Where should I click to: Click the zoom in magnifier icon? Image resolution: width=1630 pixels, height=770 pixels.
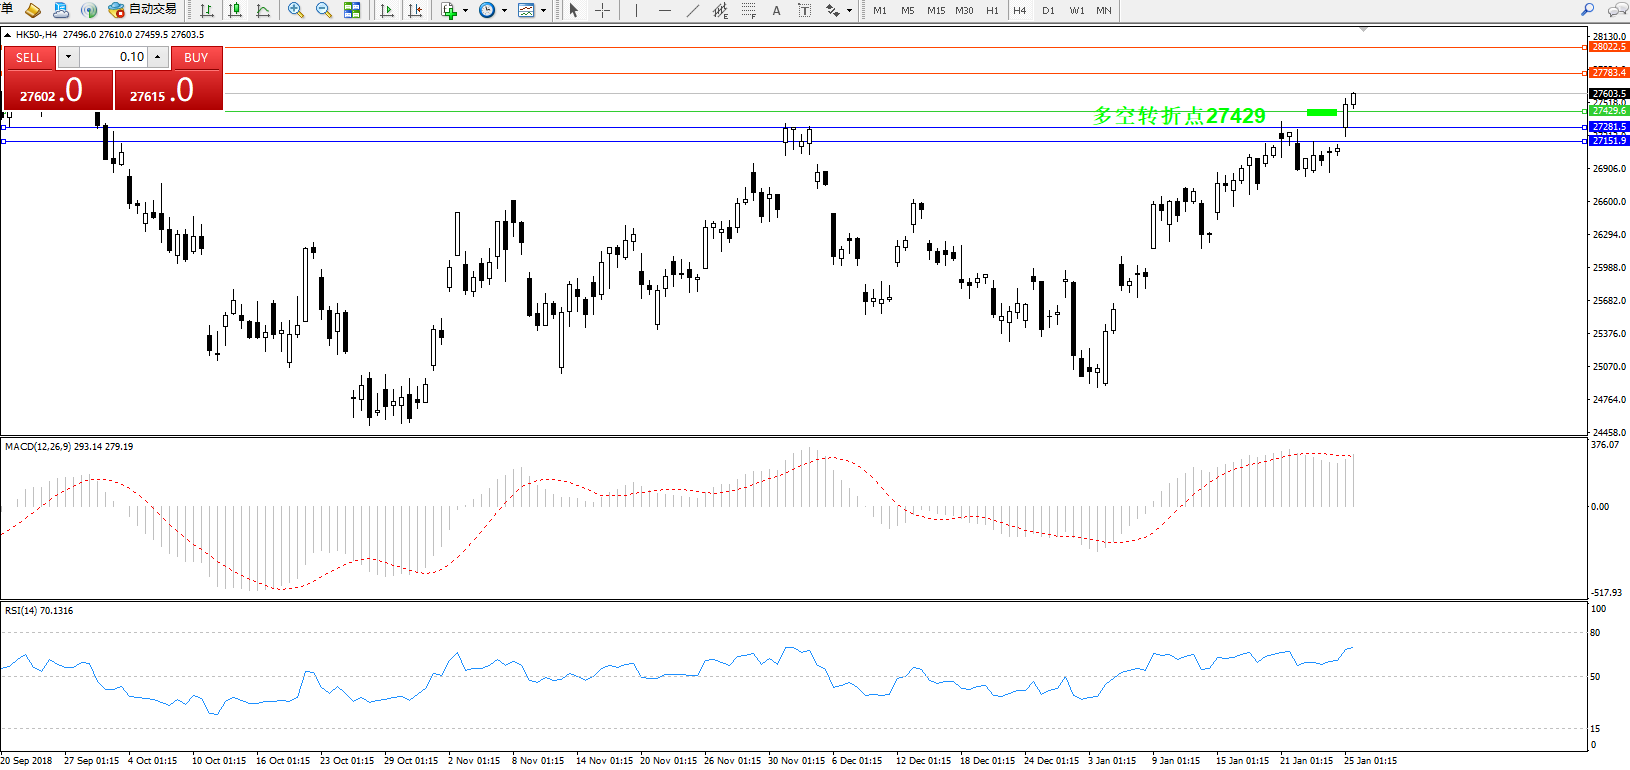click(x=296, y=10)
